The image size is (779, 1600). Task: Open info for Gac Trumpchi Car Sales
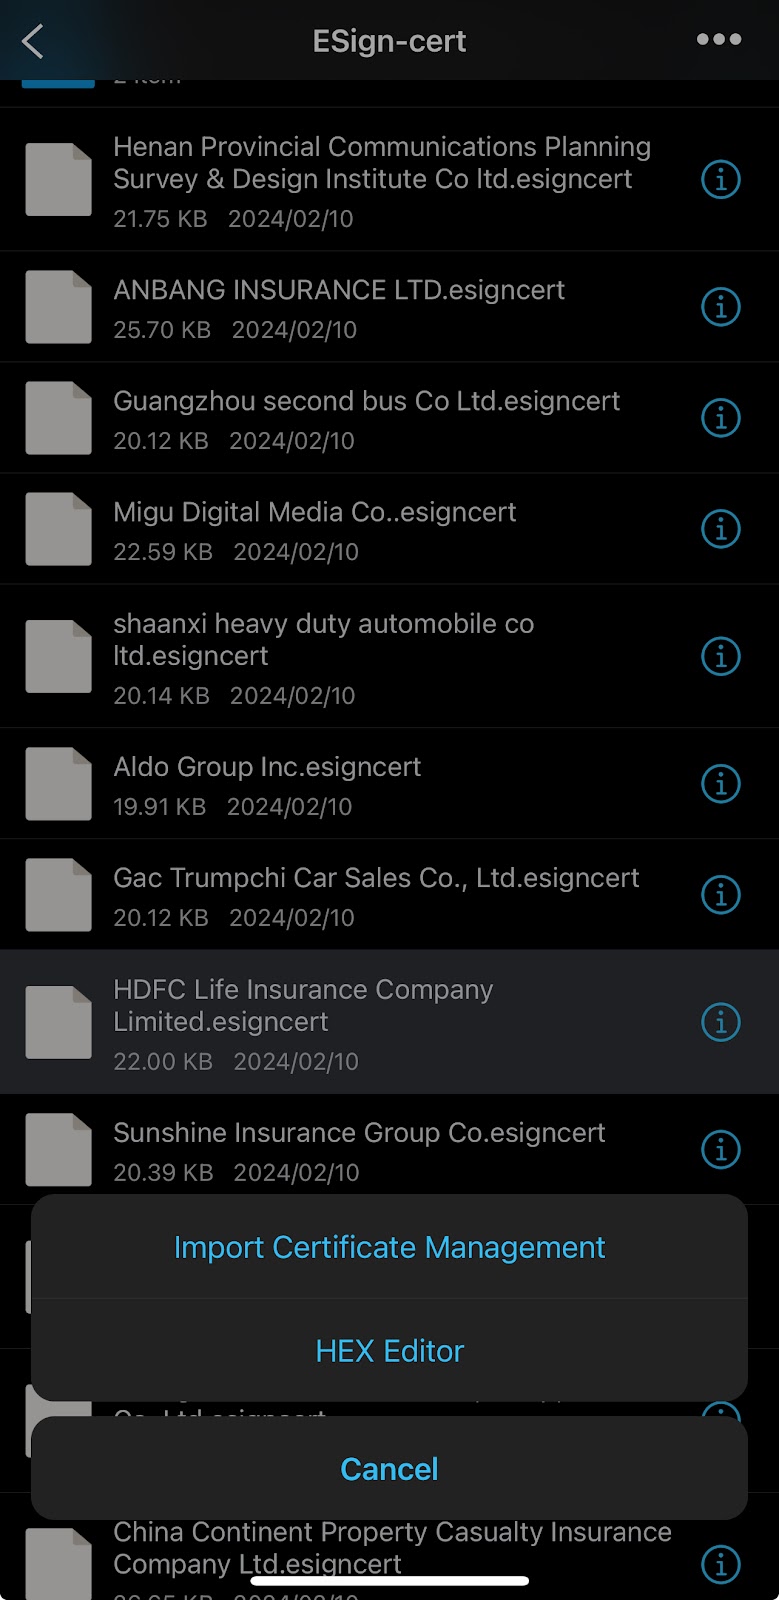720,895
